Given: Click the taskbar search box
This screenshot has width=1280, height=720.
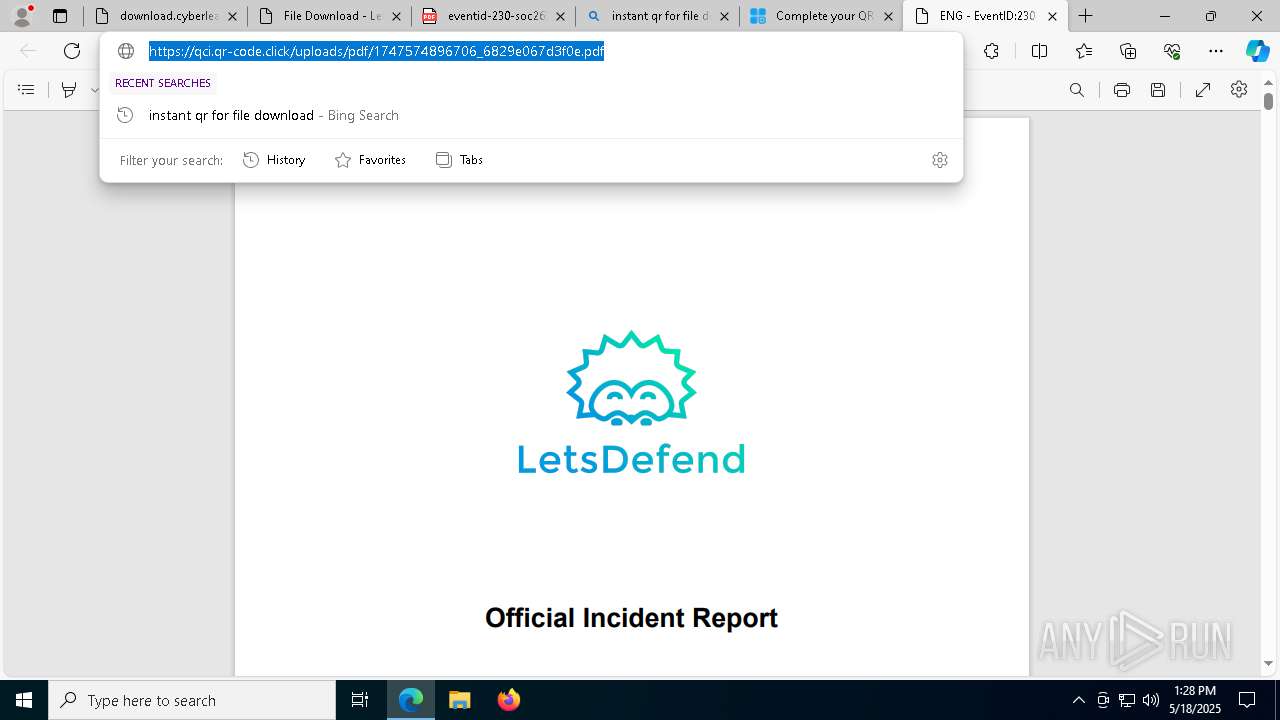Looking at the screenshot, I should pyautogui.click(x=192, y=700).
